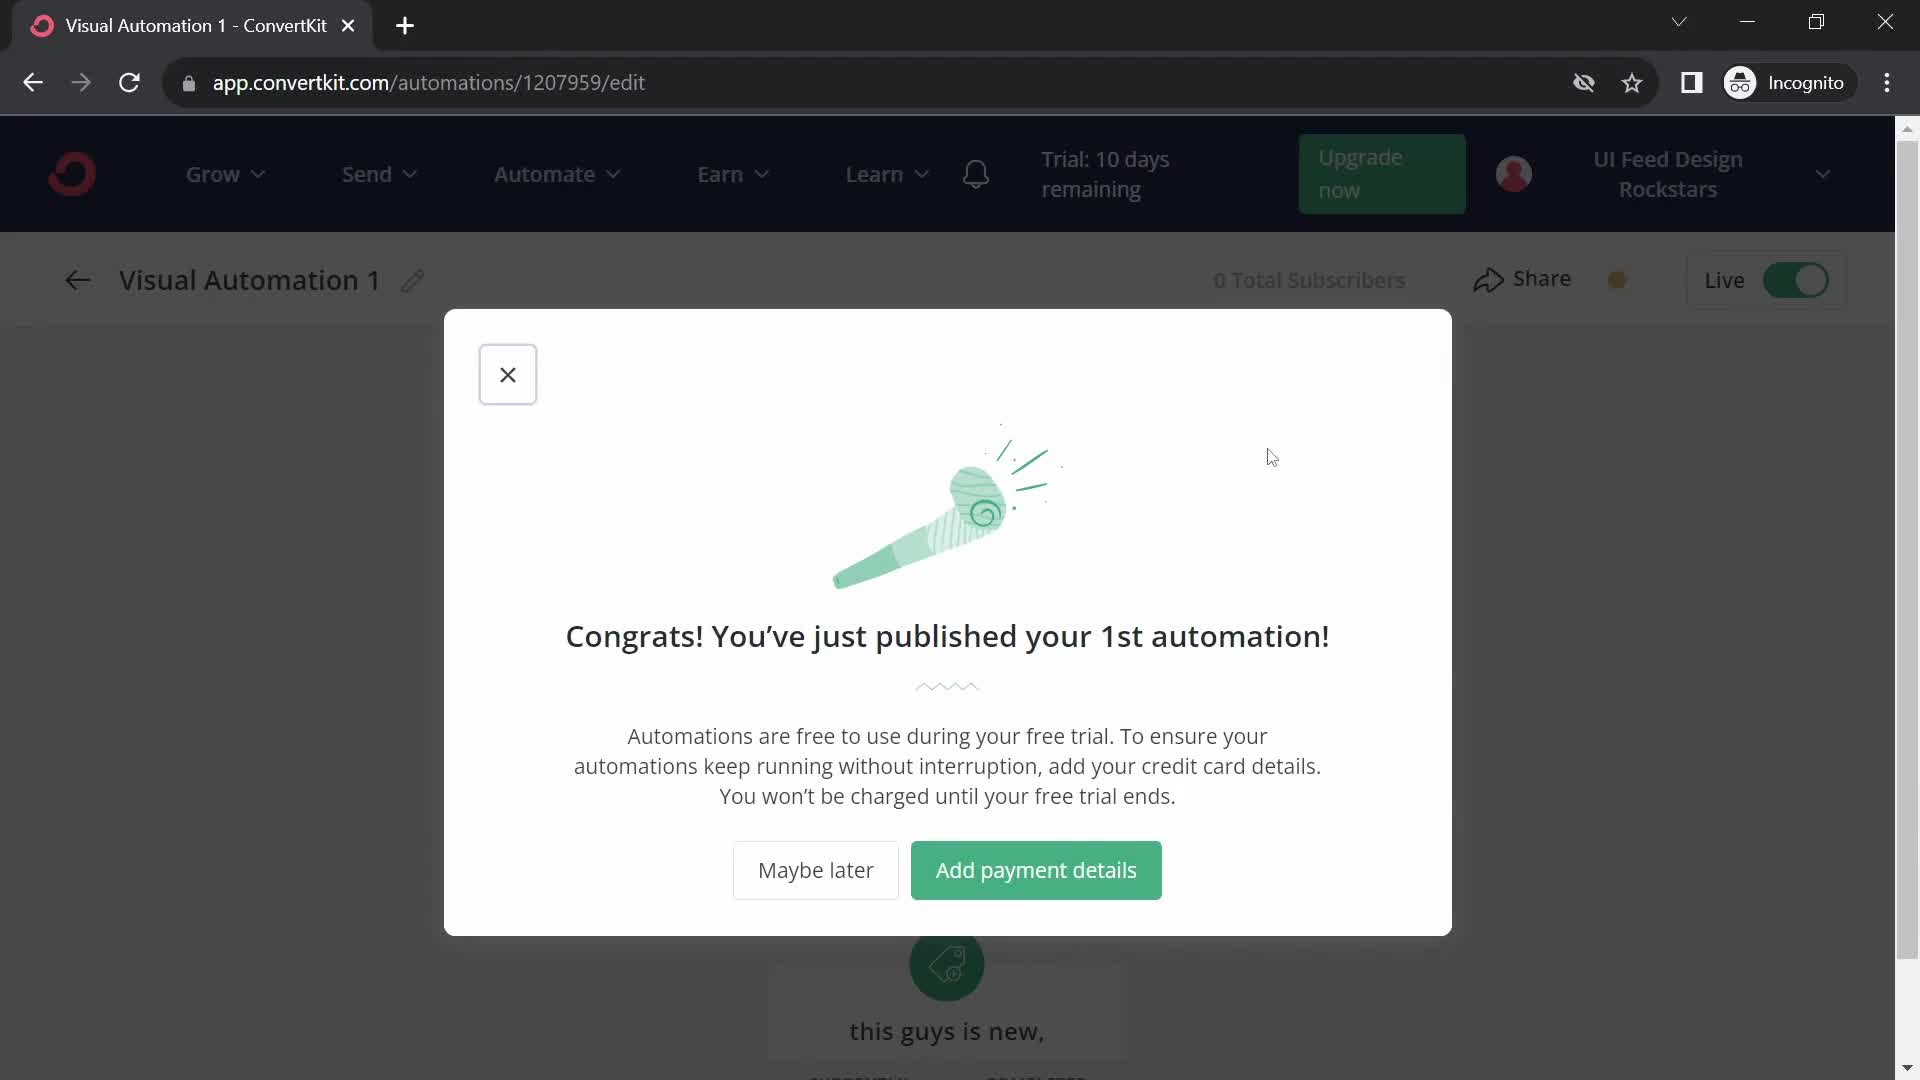Close the congratulations modal dialog
The width and height of the screenshot is (1920, 1080).
pos(508,375)
